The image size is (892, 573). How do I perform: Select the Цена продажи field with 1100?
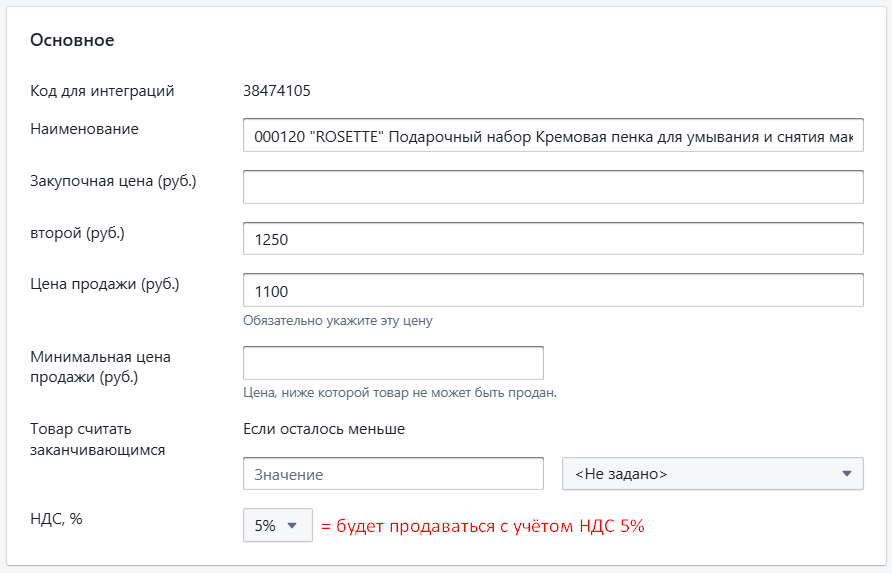(553, 291)
